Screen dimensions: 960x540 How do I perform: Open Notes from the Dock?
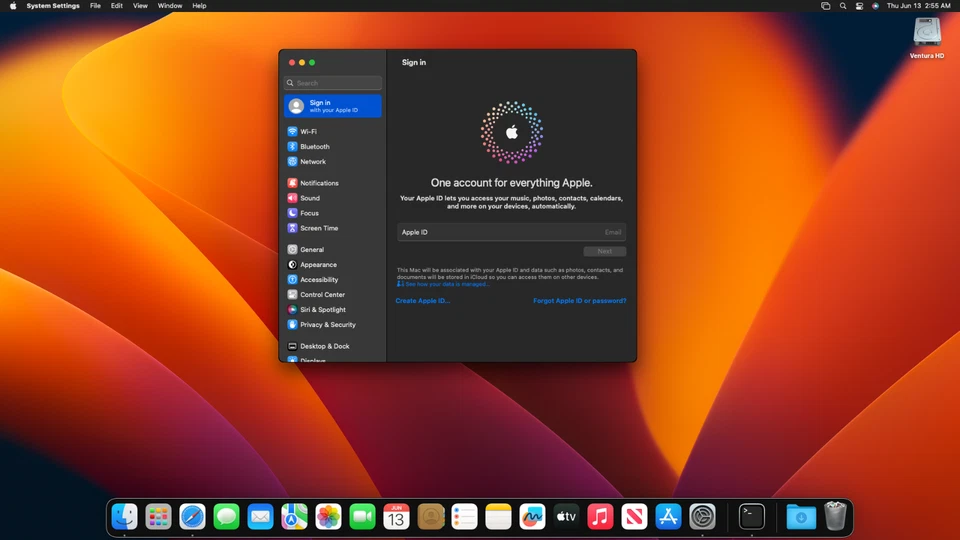[x=498, y=517]
